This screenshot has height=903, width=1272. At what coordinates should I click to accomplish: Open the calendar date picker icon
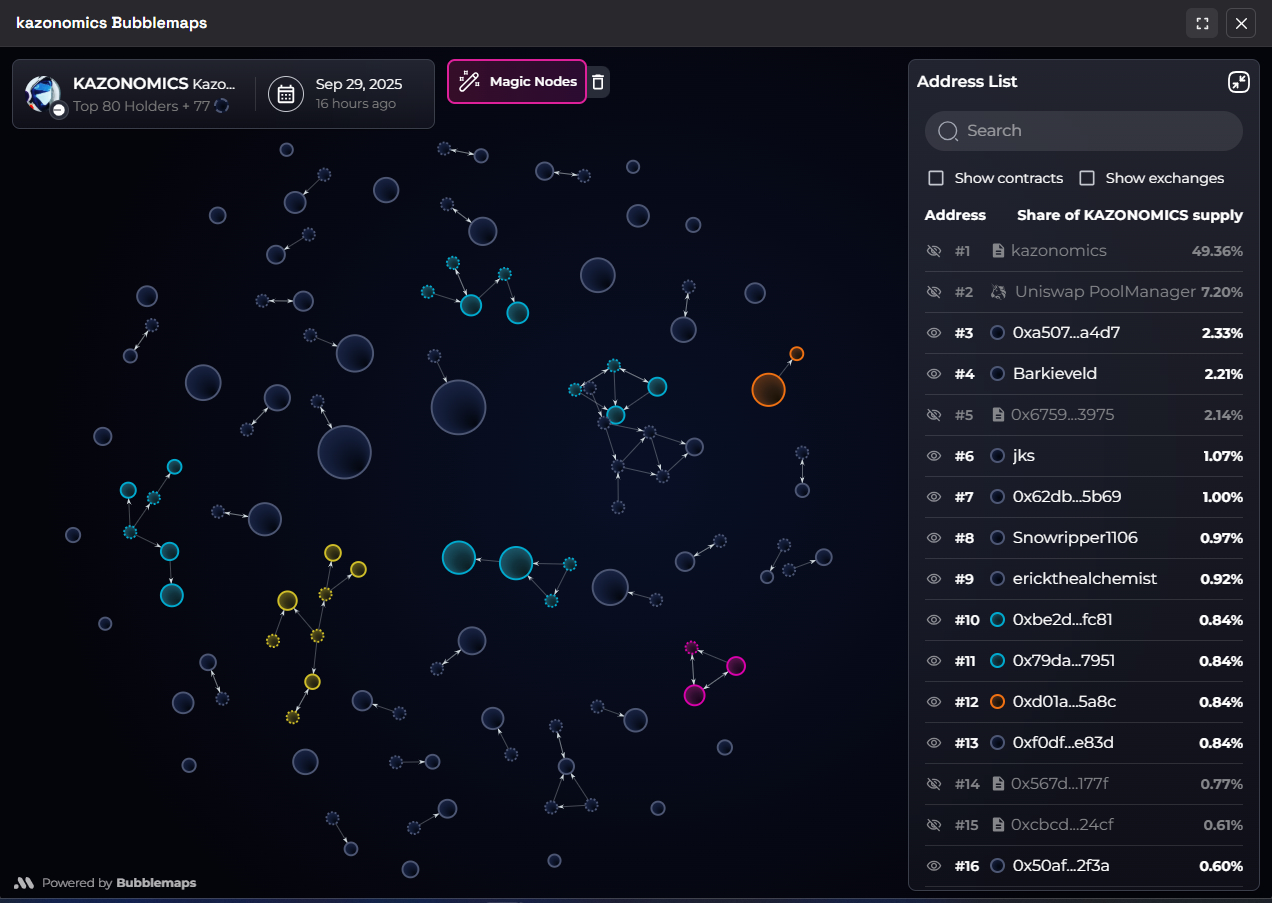[286, 94]
